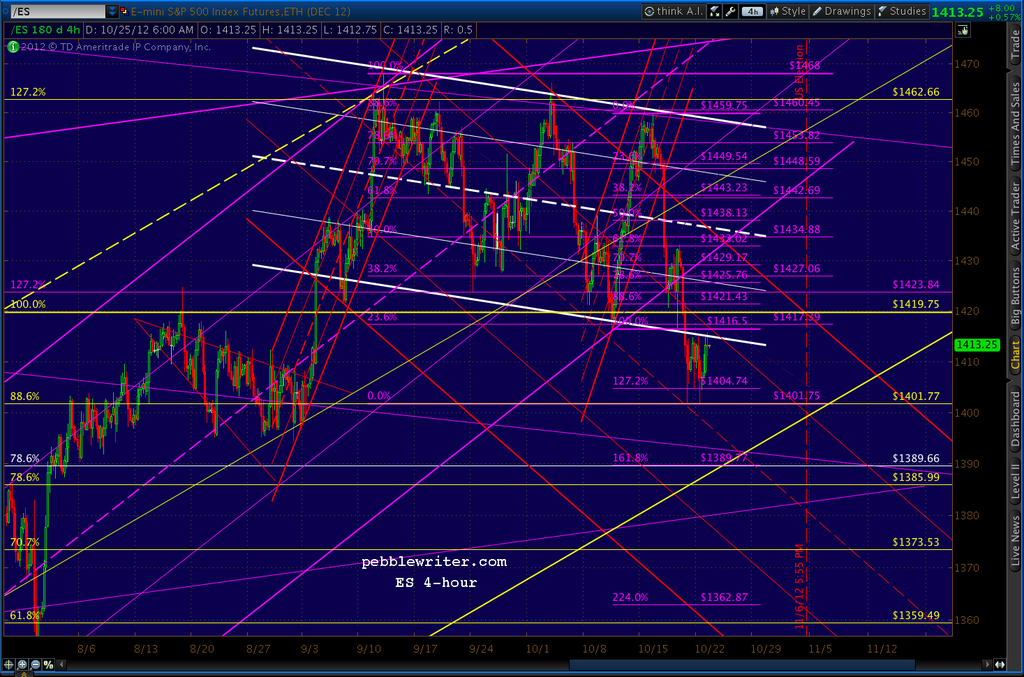The width and height of the screenshot is (1024, 677).
Task: Zoom in with the magnifier plus icon
Action: (x=22, y=665)
